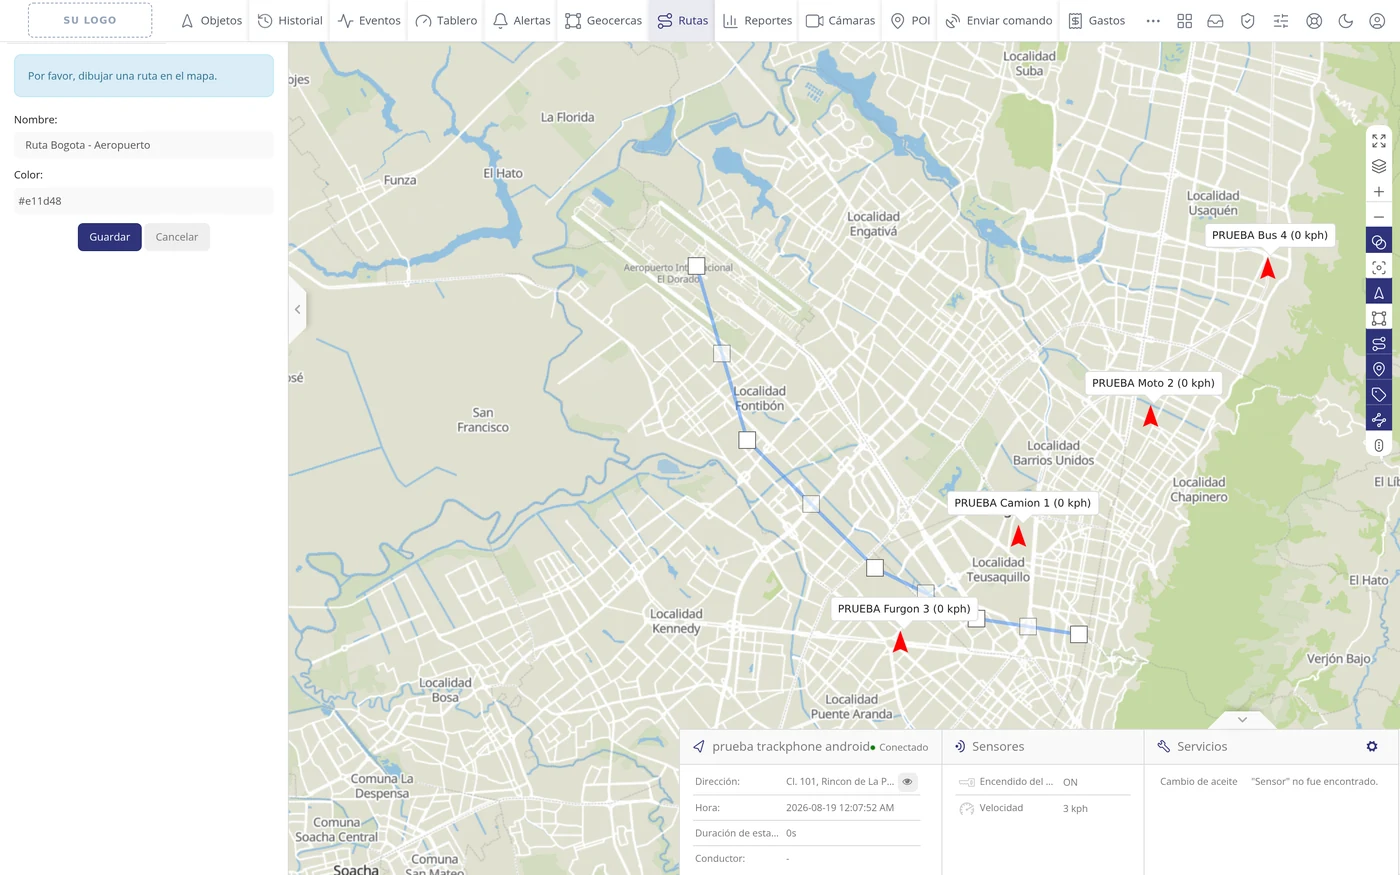Open the Objetos tab

(211, 20)
